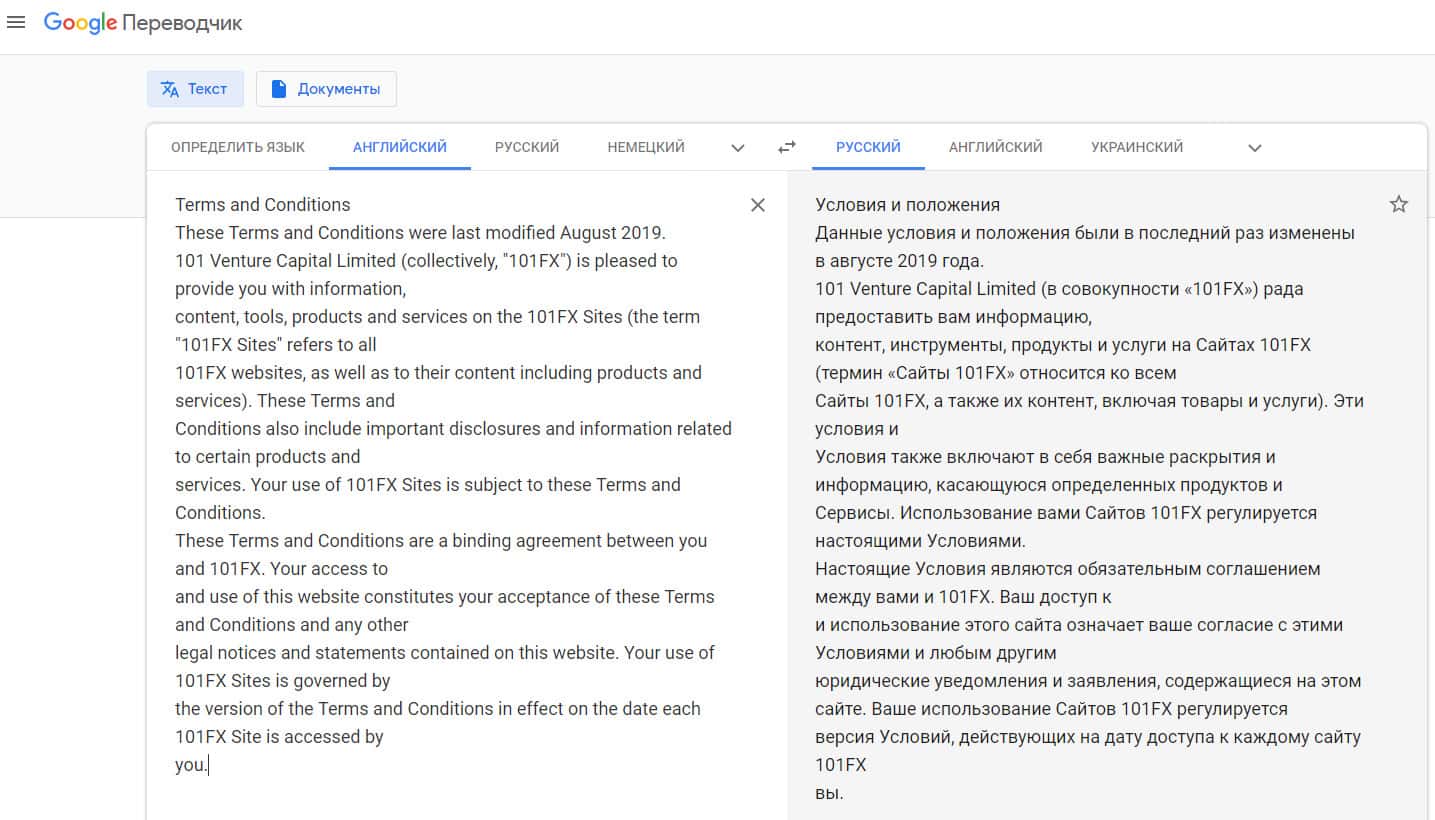Select Русский as the target language

pyautogui.click(x=868, y=147)
